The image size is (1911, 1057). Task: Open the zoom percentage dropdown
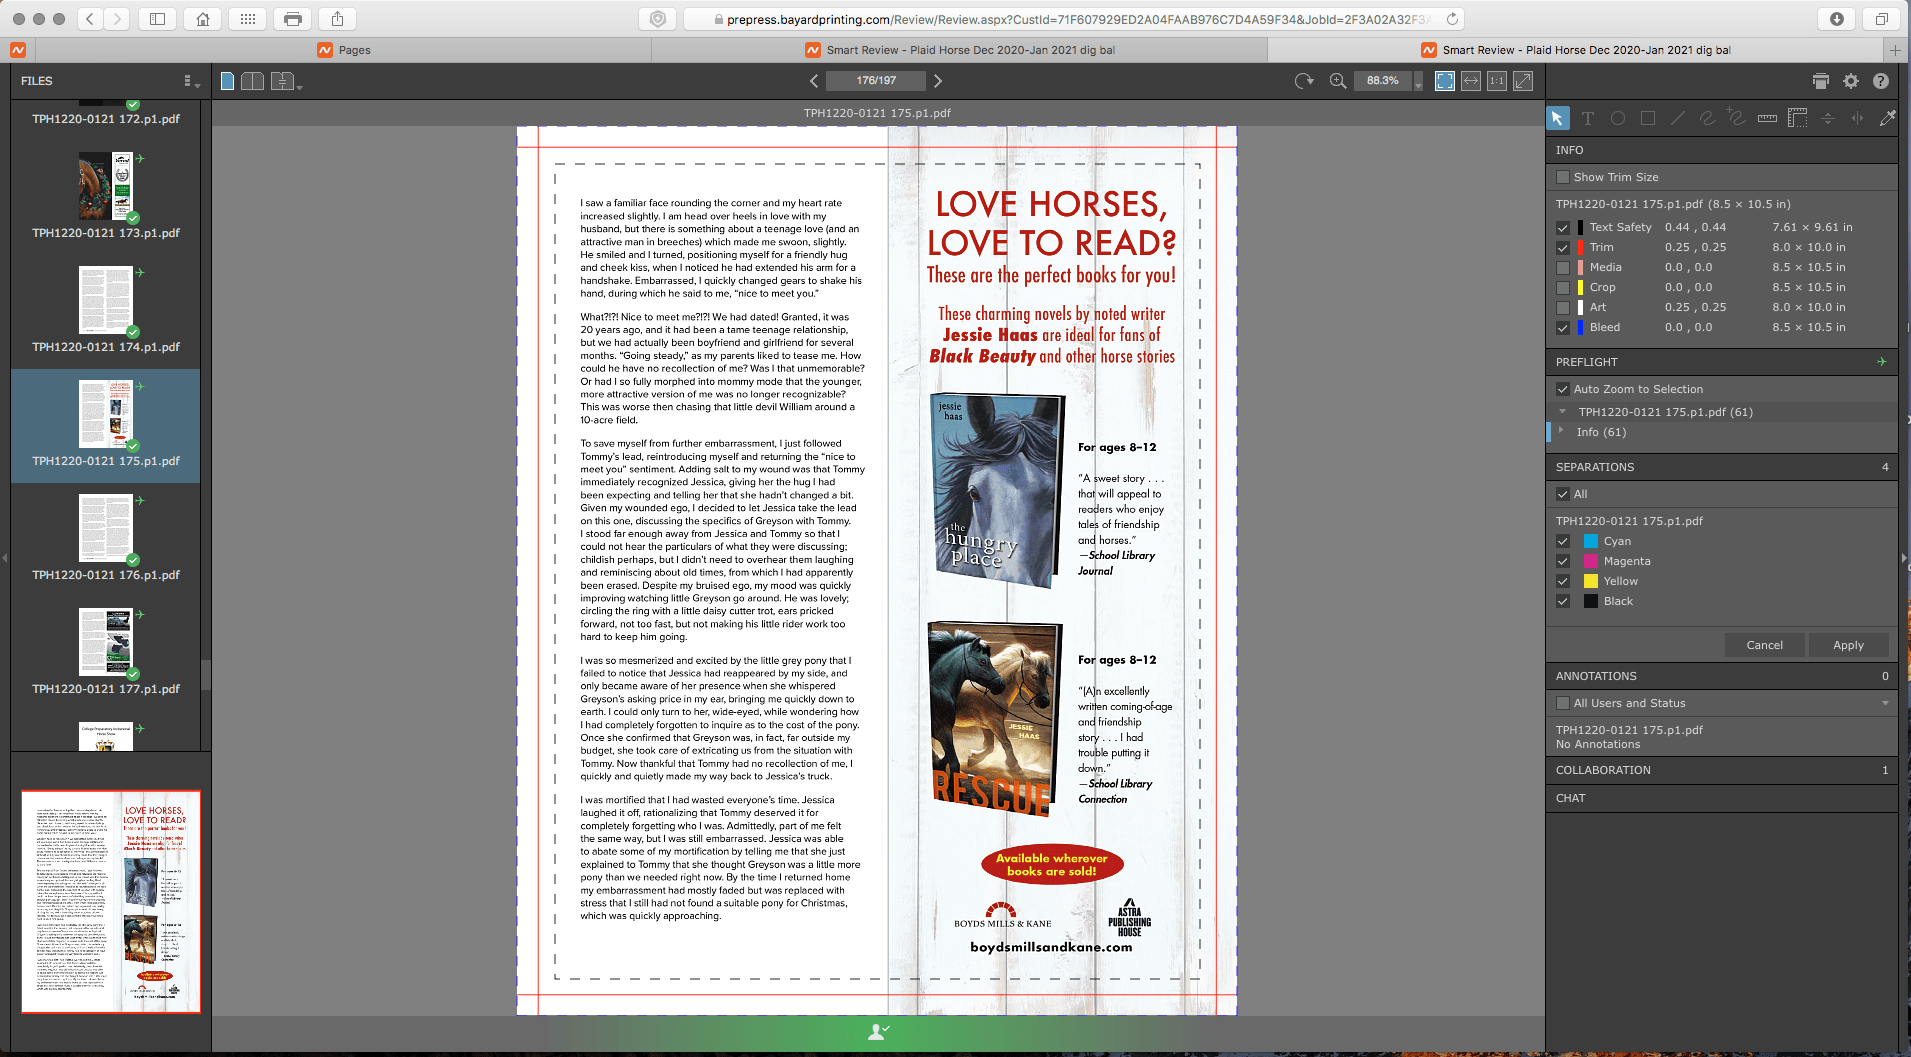1418,81
